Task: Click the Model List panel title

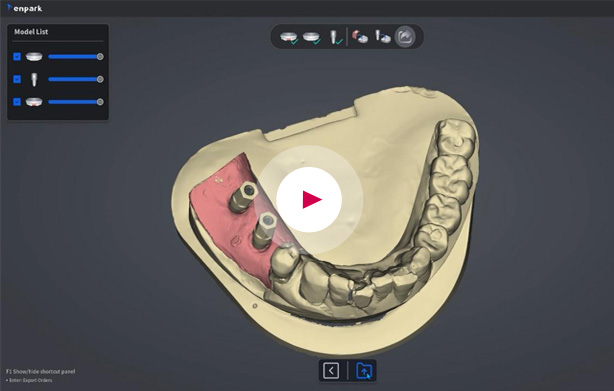Action: pyautogui.click(x=31, y=32)
